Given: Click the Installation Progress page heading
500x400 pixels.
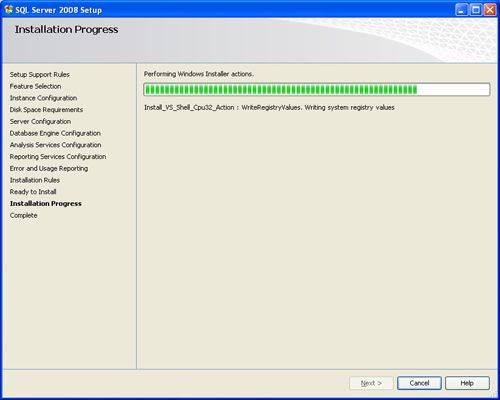Looking at the screenshot, I should point(66,29).
